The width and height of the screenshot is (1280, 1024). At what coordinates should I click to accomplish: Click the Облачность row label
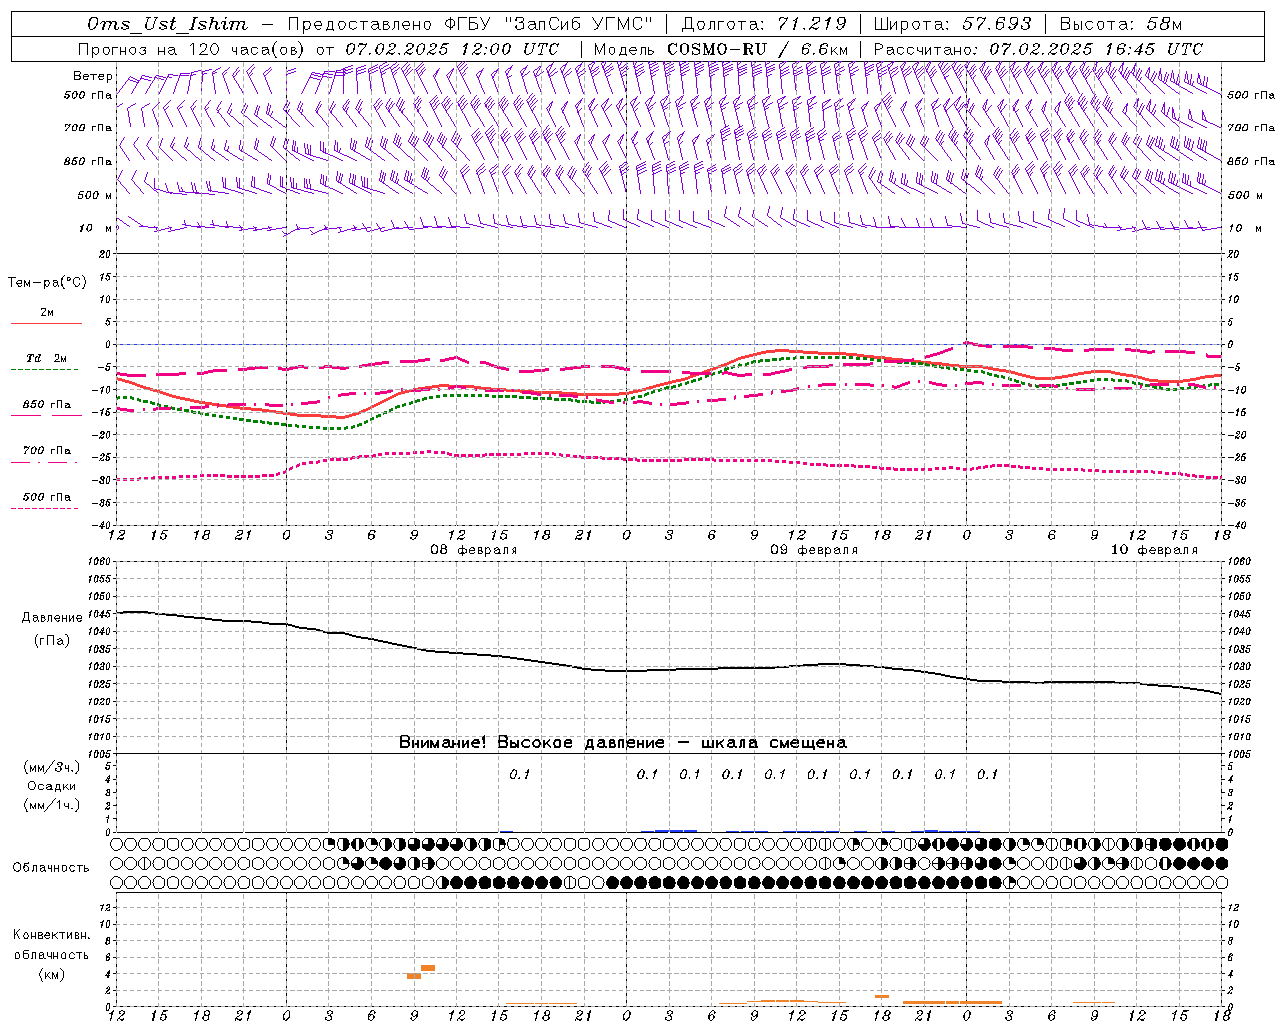tap(50, 868)
